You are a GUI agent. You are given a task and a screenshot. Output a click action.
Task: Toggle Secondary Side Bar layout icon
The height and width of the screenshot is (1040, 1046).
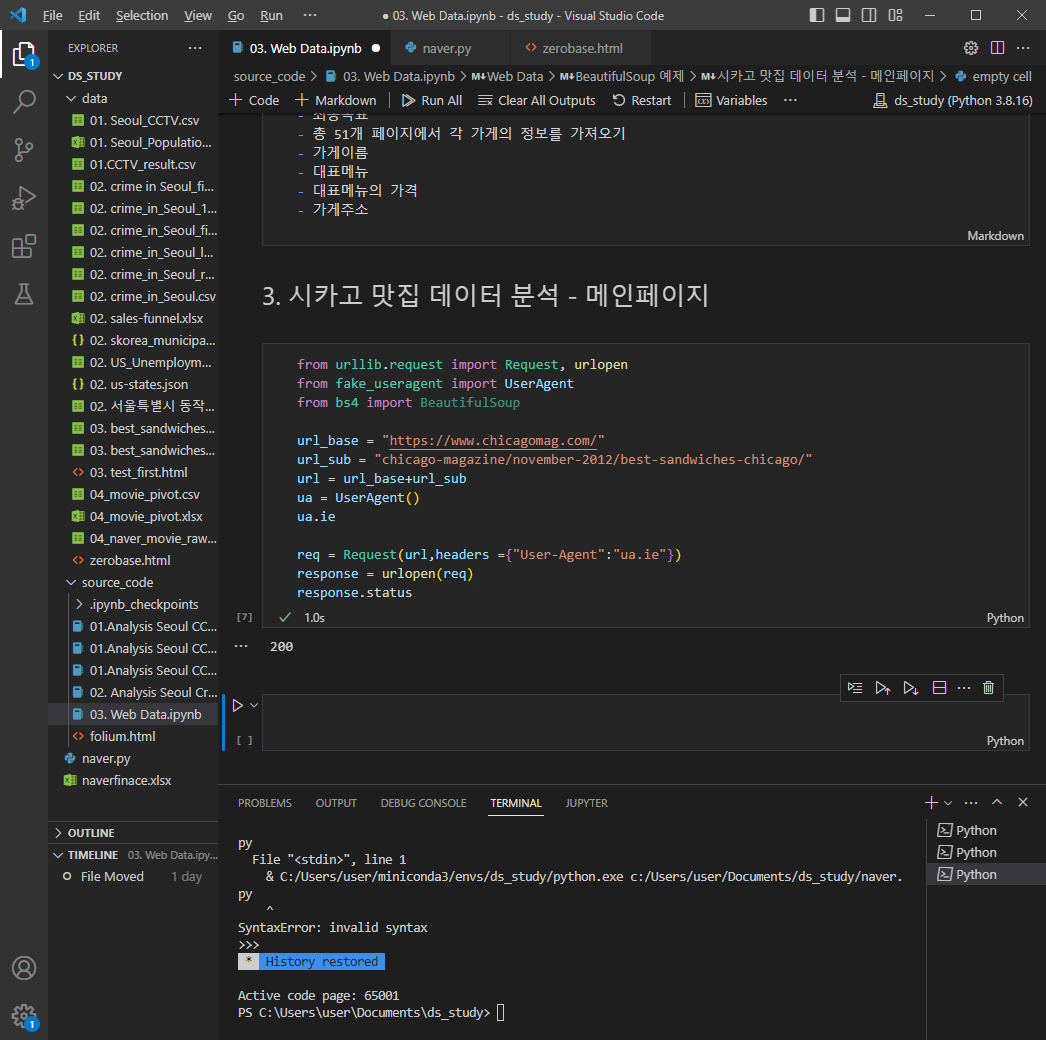(x=869, y=15)
